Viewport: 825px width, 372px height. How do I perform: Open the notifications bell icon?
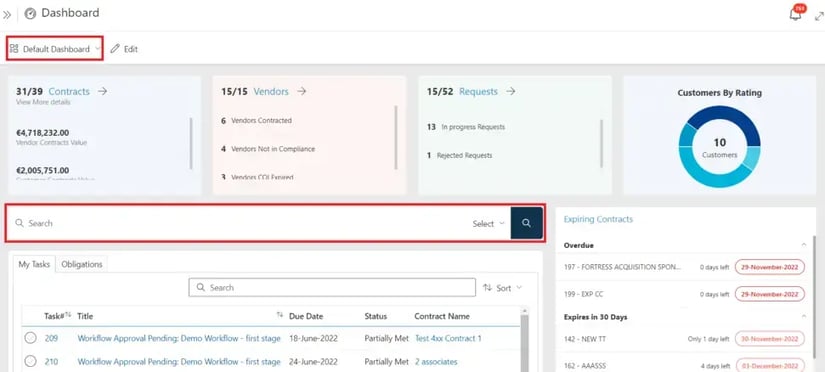tap(796, 14)
